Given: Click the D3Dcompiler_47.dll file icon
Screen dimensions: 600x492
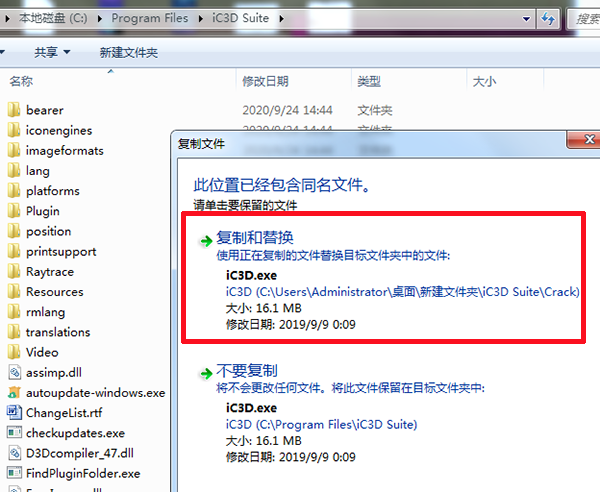Looking at the screenshot, I should click(14, 453).
